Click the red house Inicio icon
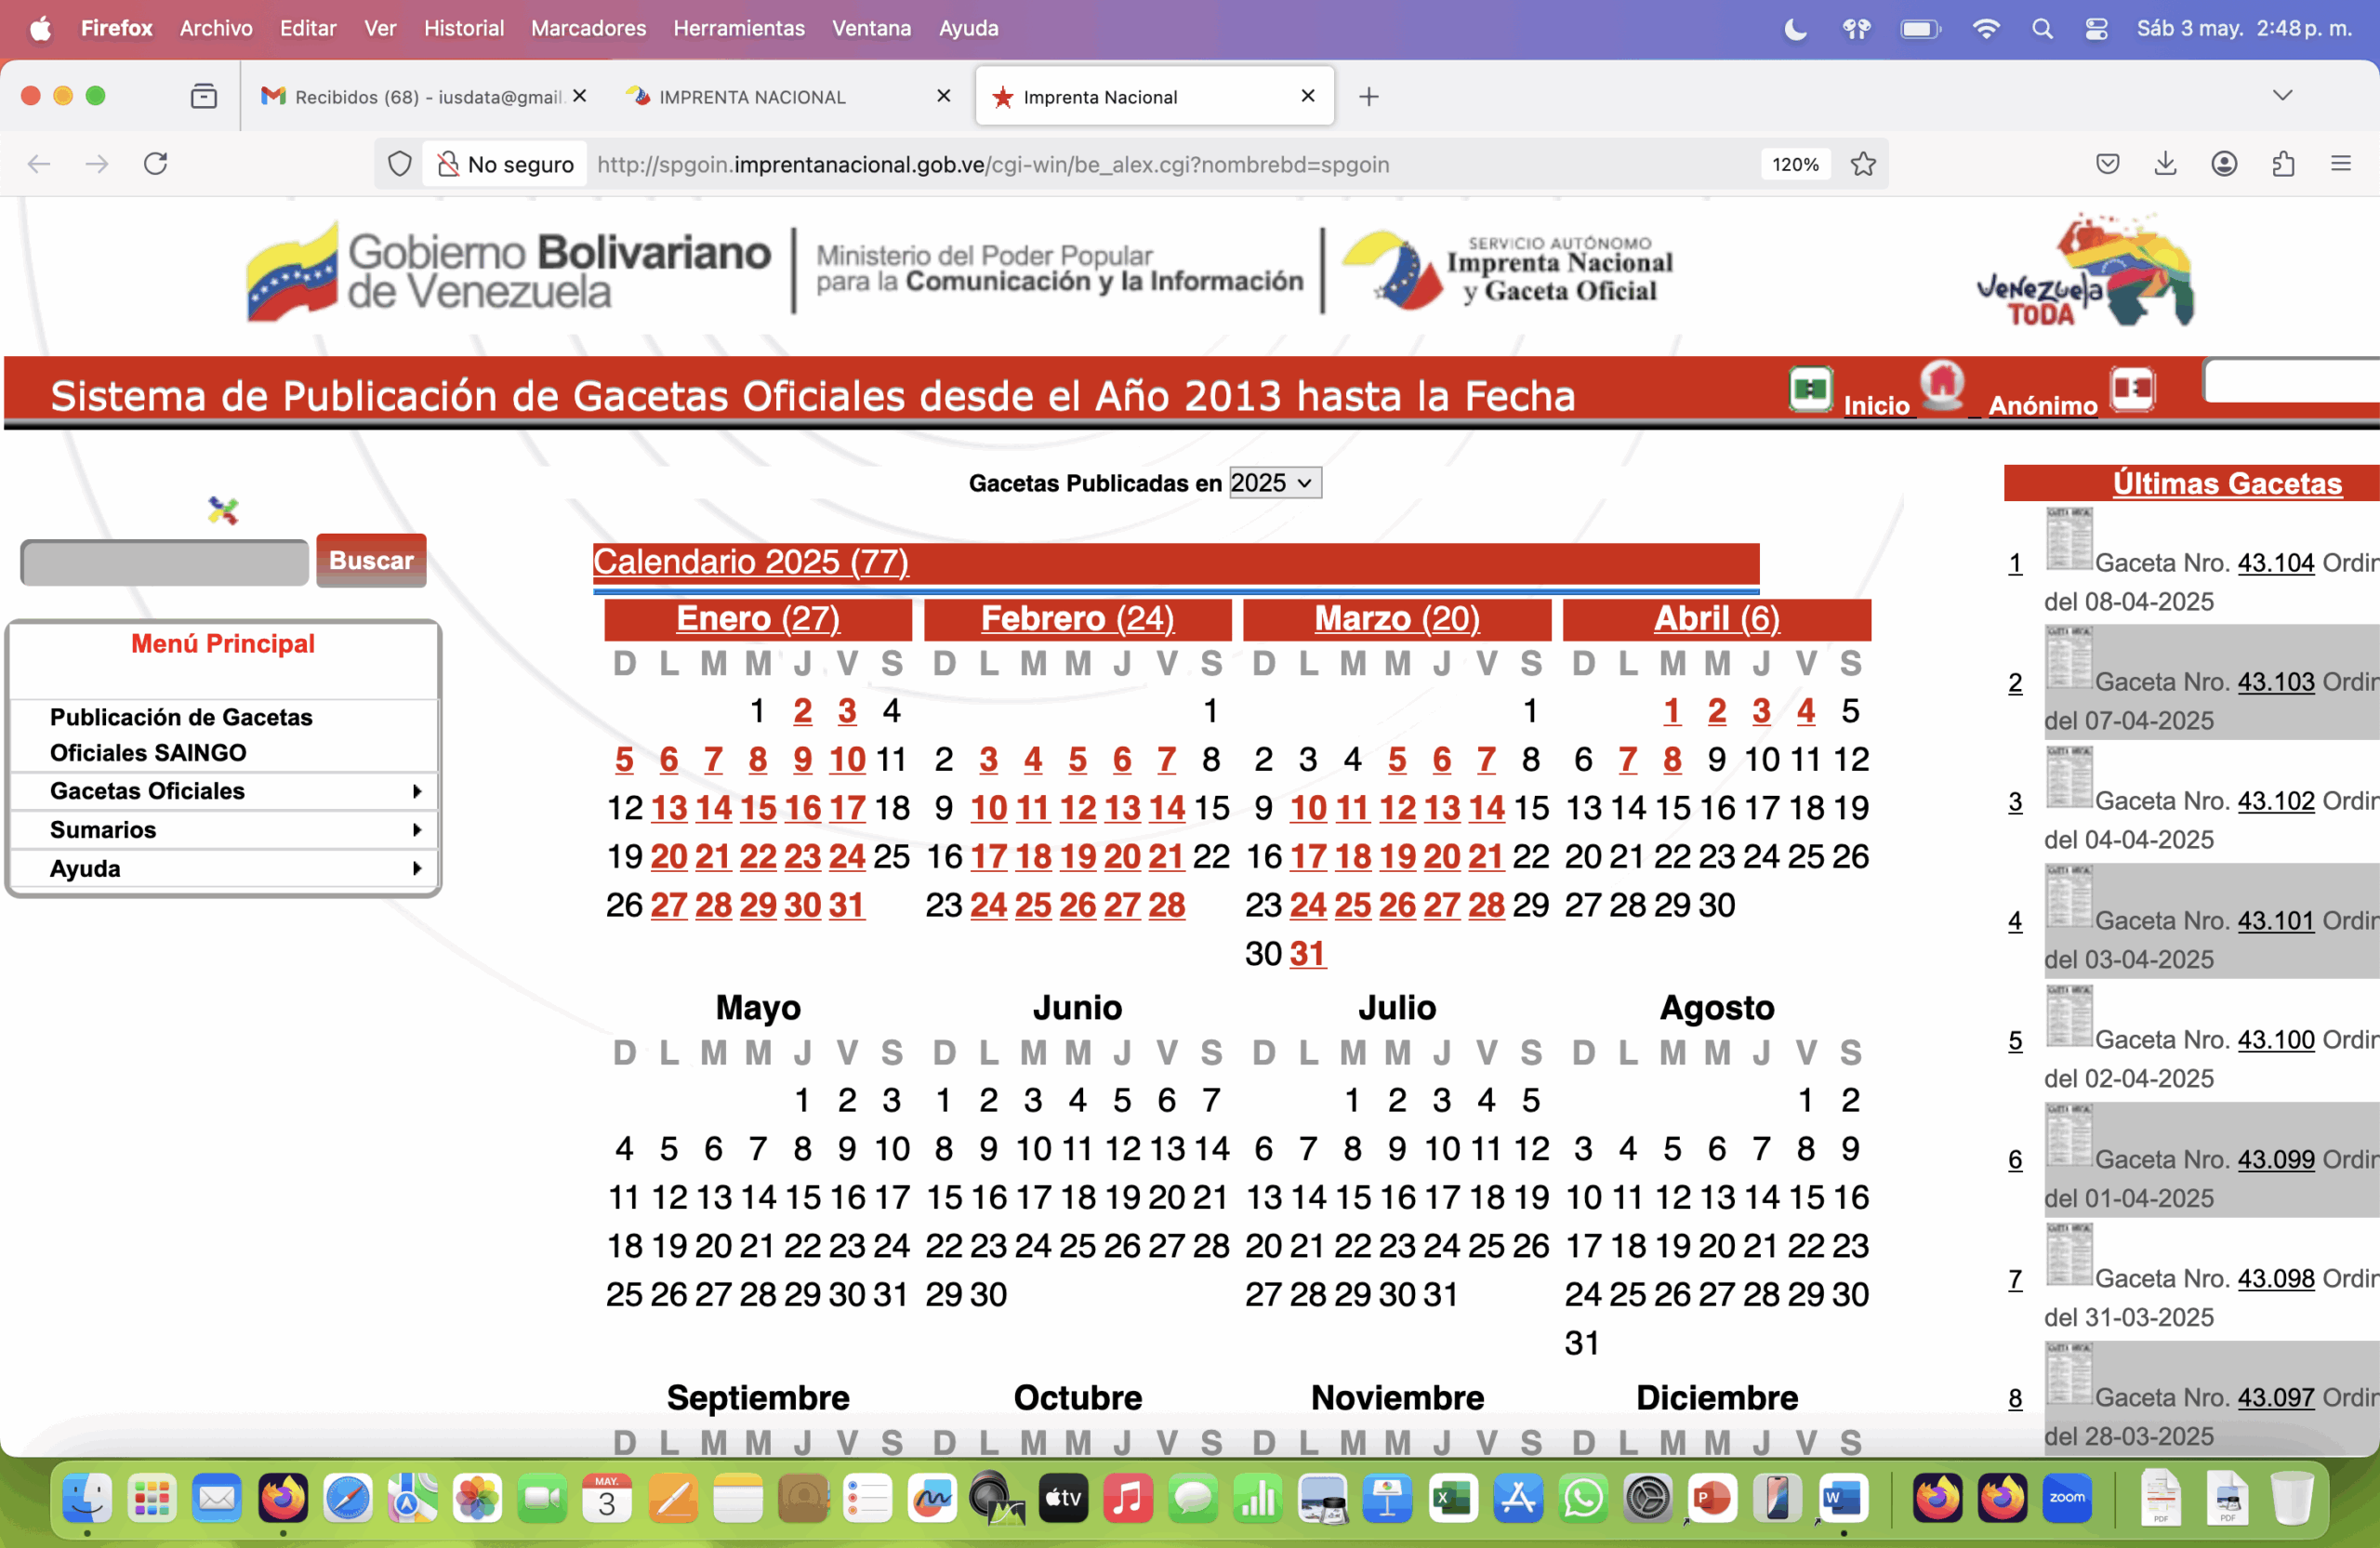2380x1548 pixels. point(1942,385)
